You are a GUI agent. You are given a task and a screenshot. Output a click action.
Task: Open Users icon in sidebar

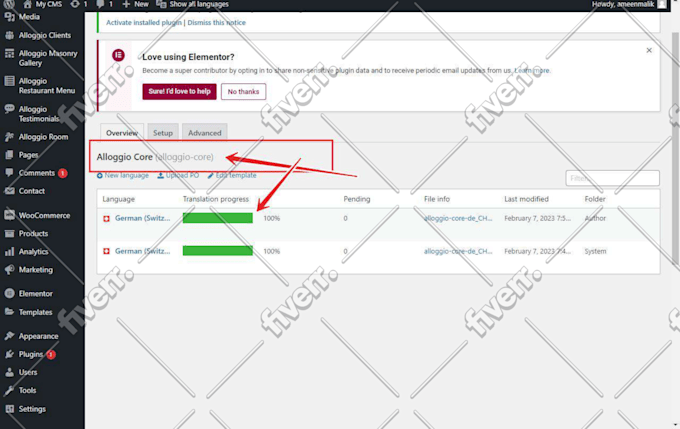coord(9,372)
